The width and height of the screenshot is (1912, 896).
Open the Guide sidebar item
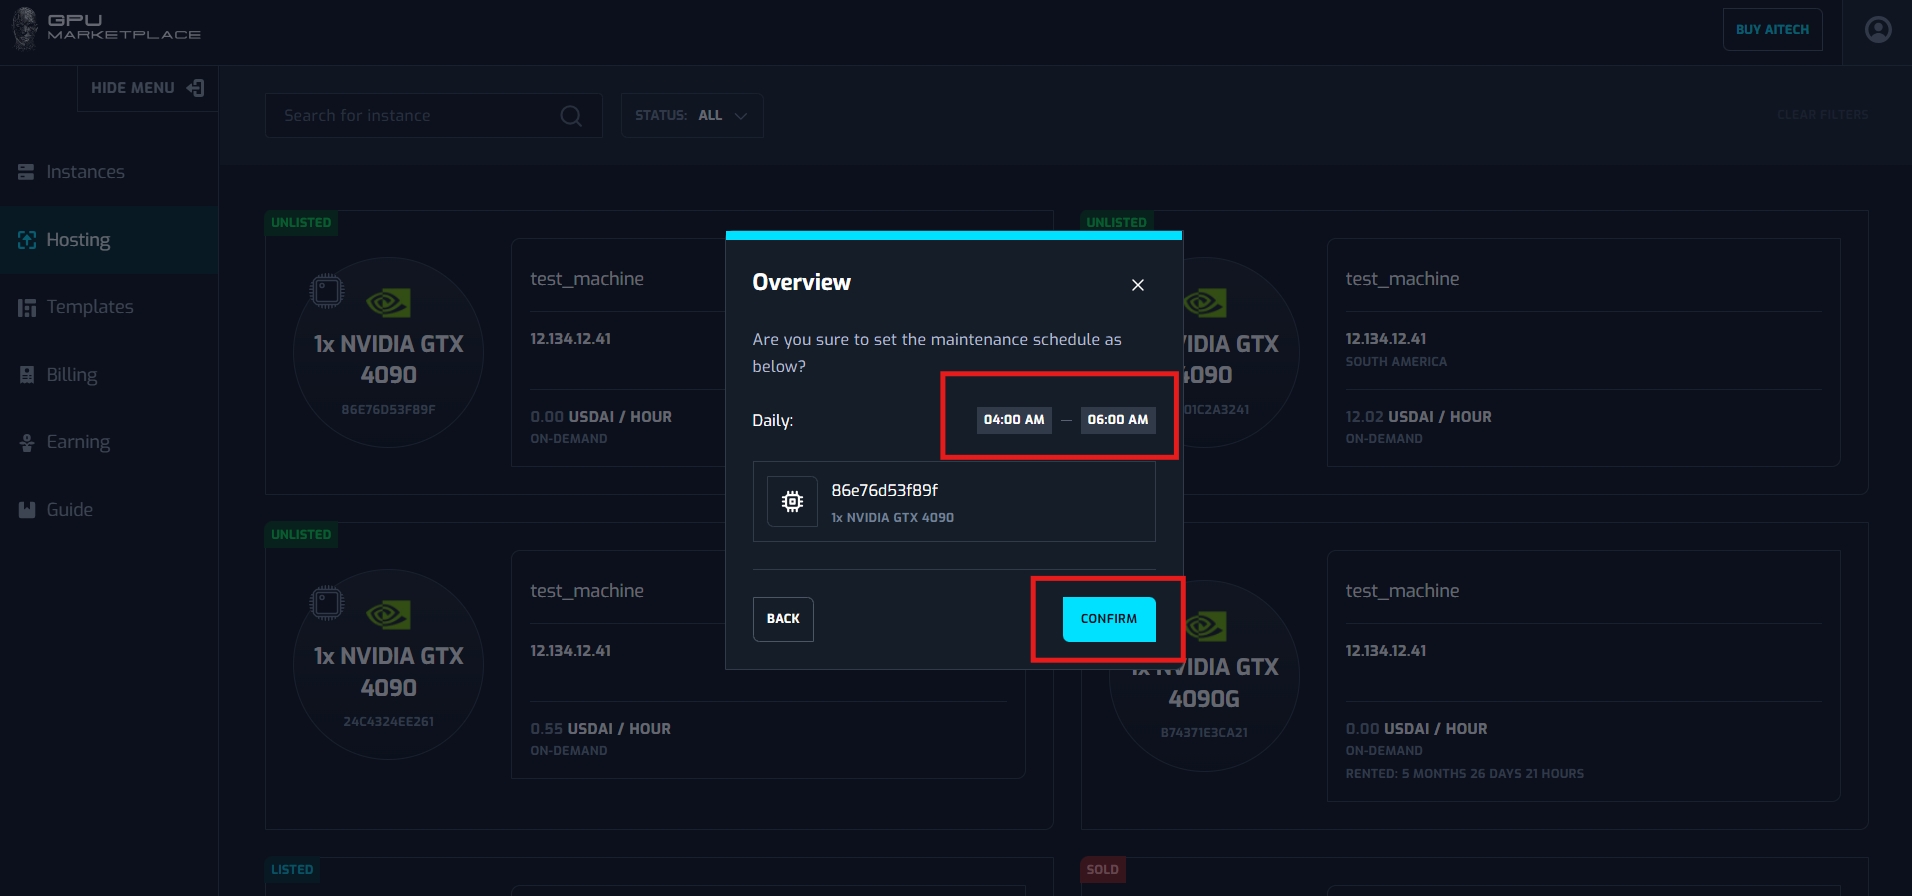pos(69,510)
